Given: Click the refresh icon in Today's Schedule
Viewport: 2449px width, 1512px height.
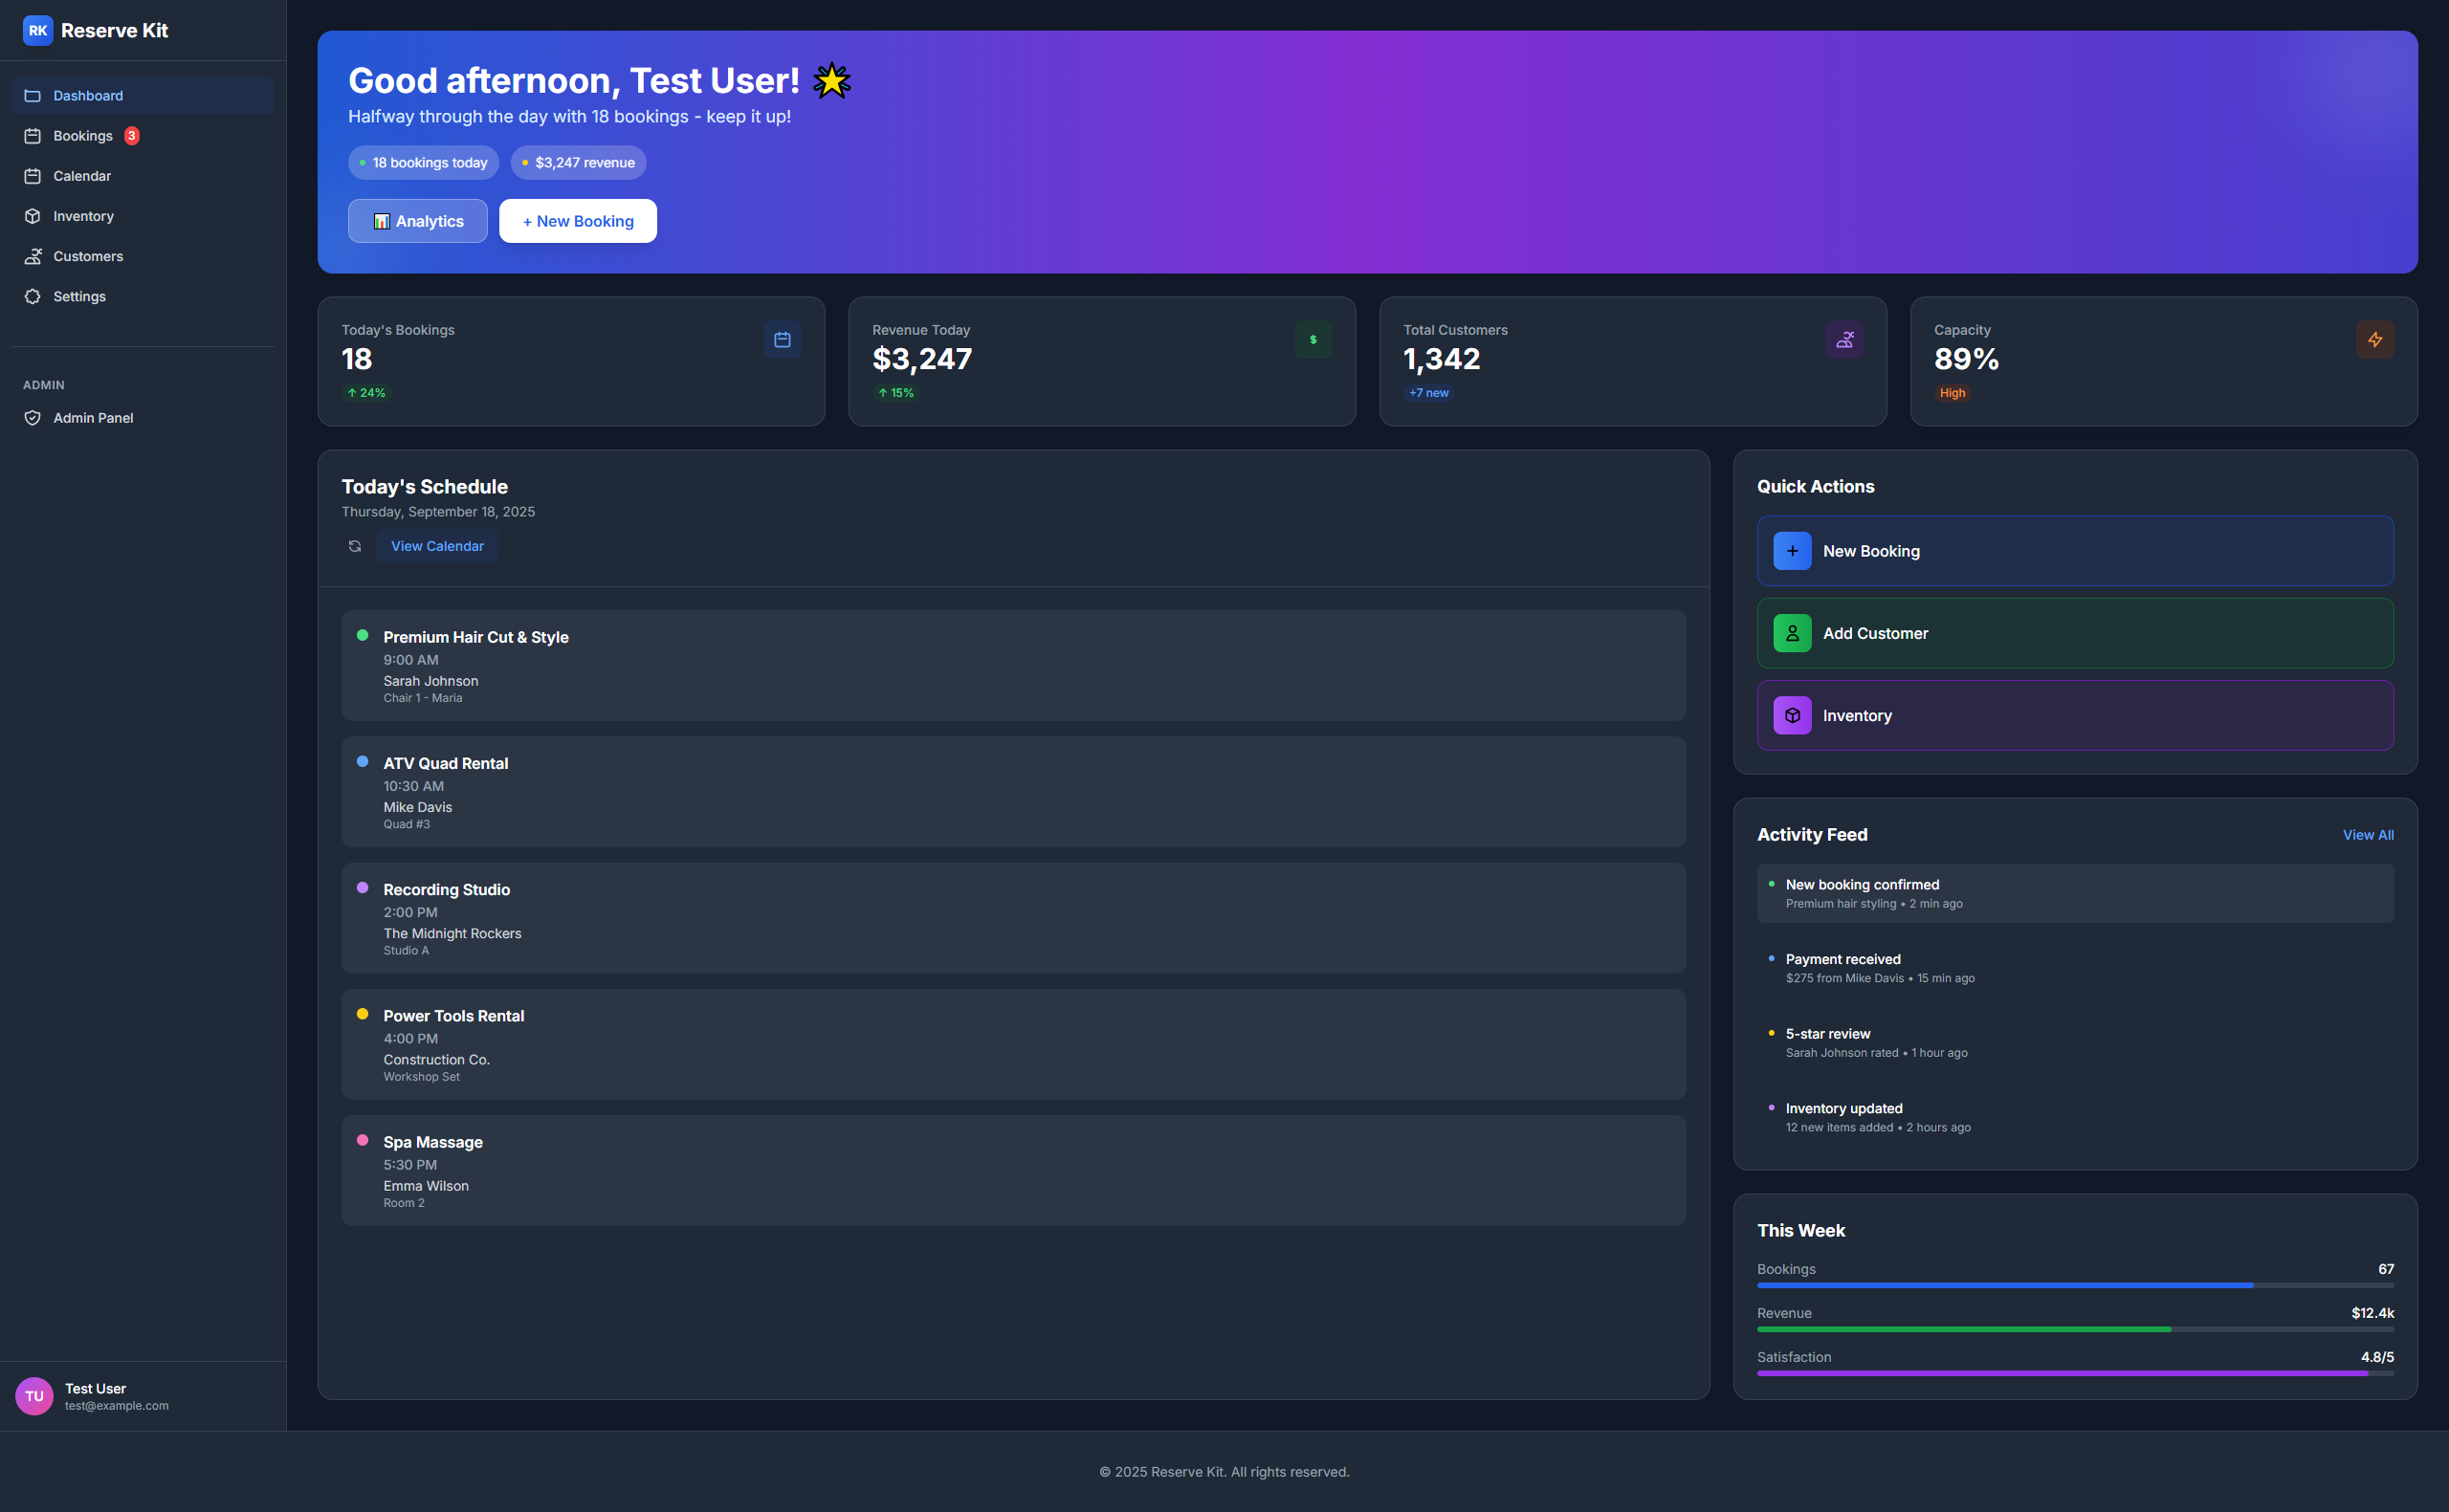Looking at the screenshot, I should point(354,546).
